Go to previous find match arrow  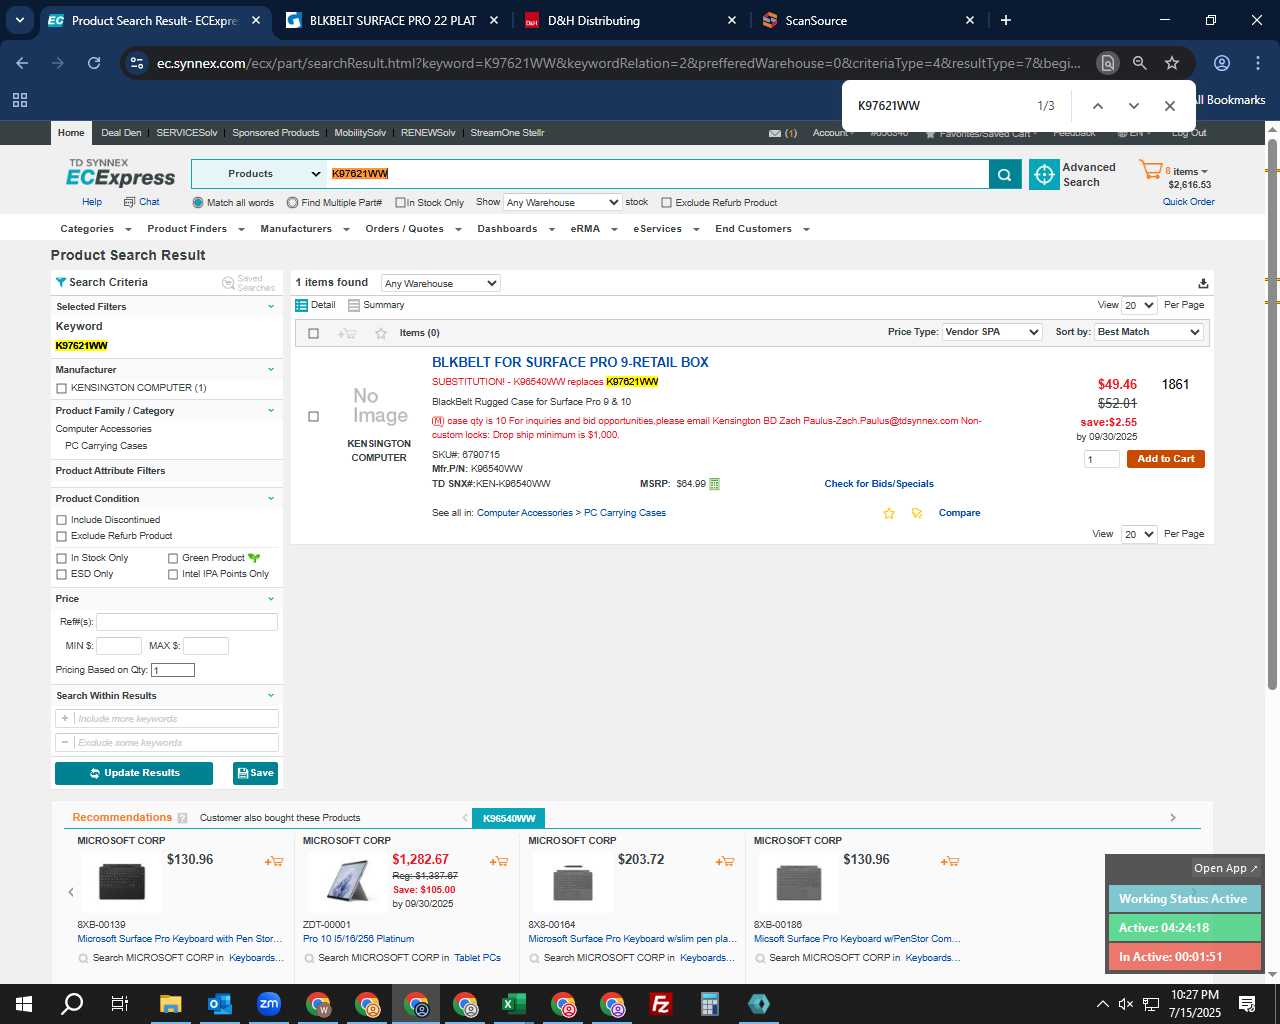coord(1097,106)
